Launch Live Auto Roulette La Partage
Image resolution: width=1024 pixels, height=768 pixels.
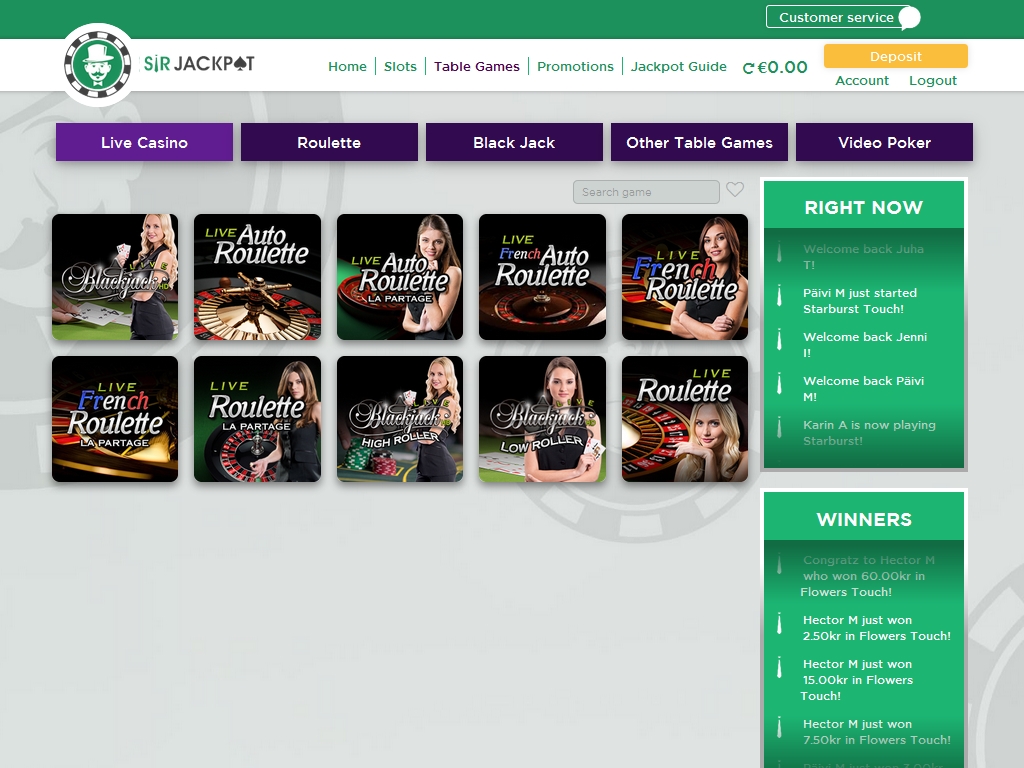click(400, 277)
